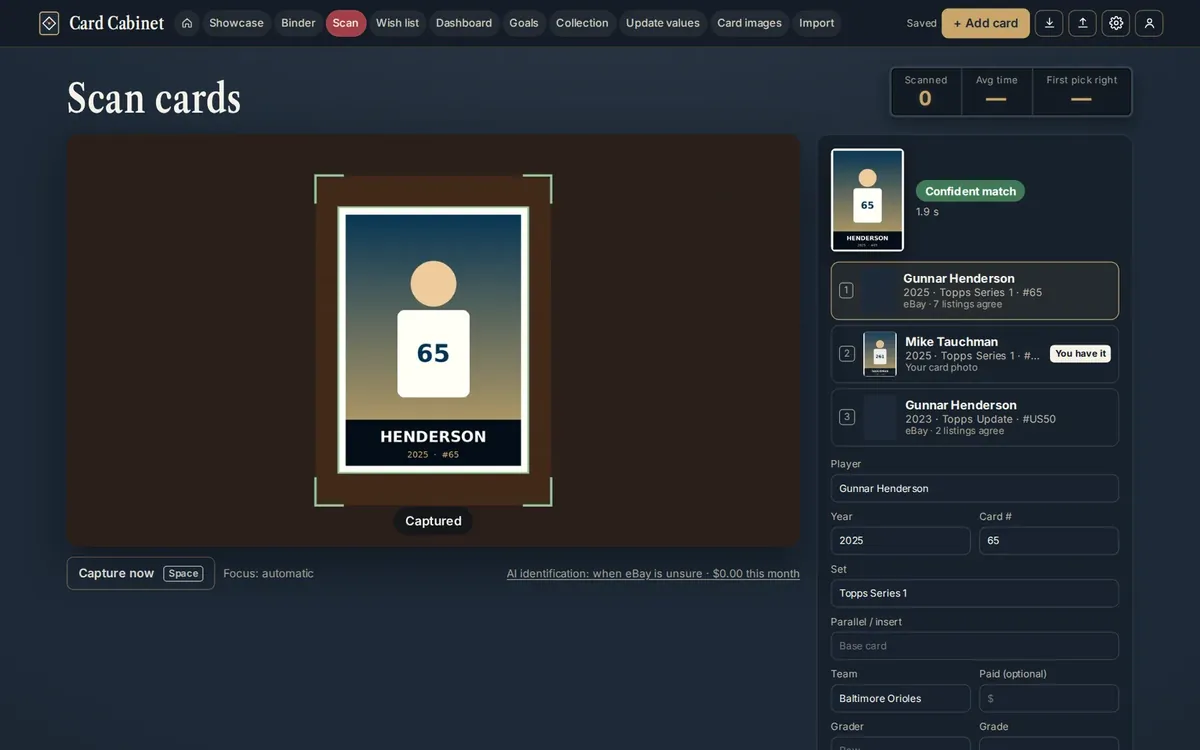
Task: Click the Year input field
Action: pos(900,540)
